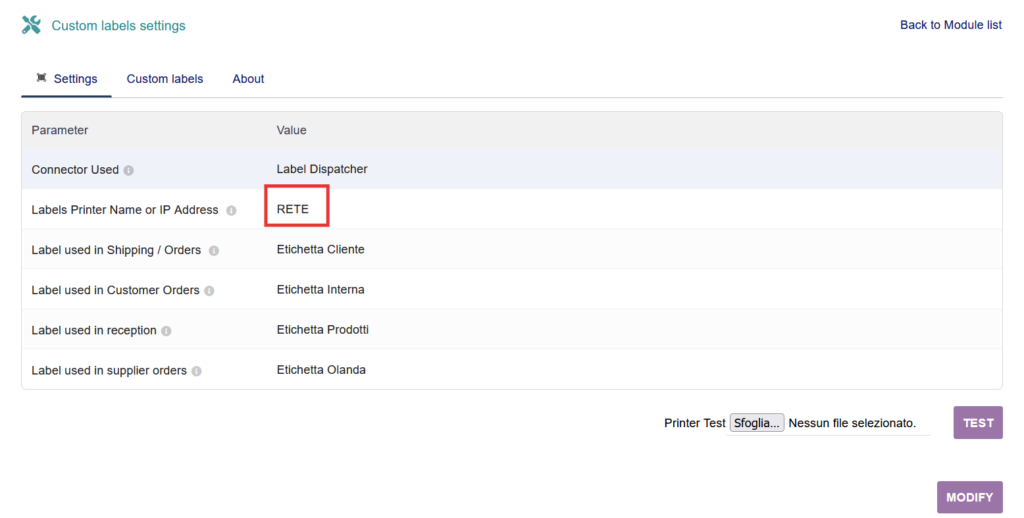Click the Etichetta Interna value
The image size is (1024, 518).
[x=320, y=290]
